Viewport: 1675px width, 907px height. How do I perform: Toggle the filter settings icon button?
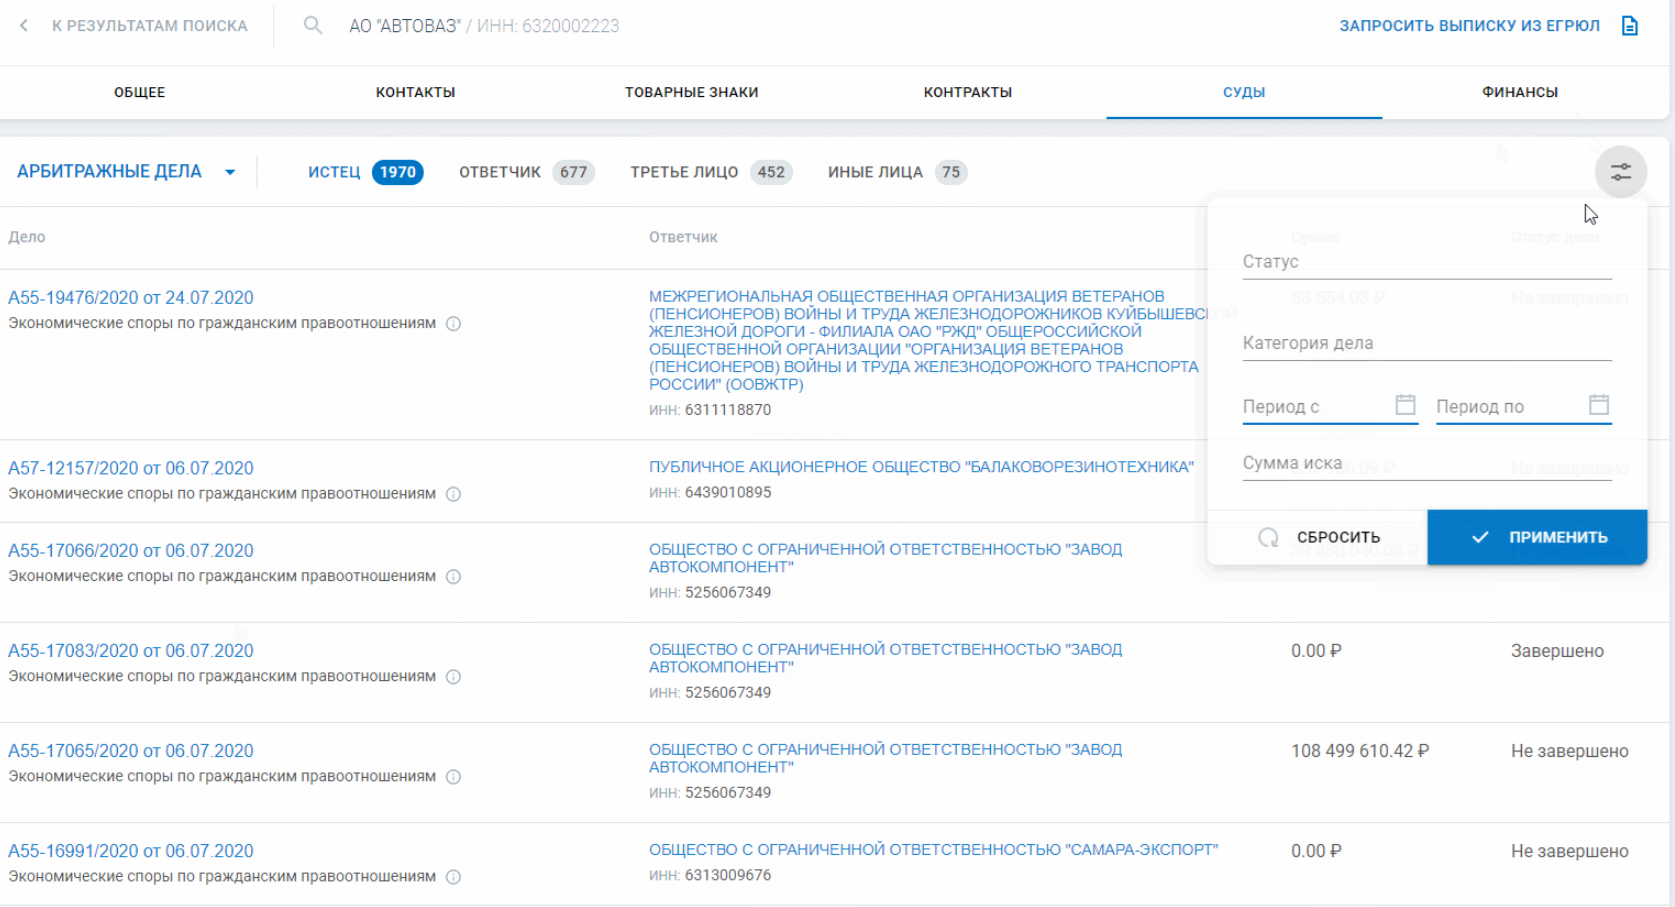[1620, 172]
